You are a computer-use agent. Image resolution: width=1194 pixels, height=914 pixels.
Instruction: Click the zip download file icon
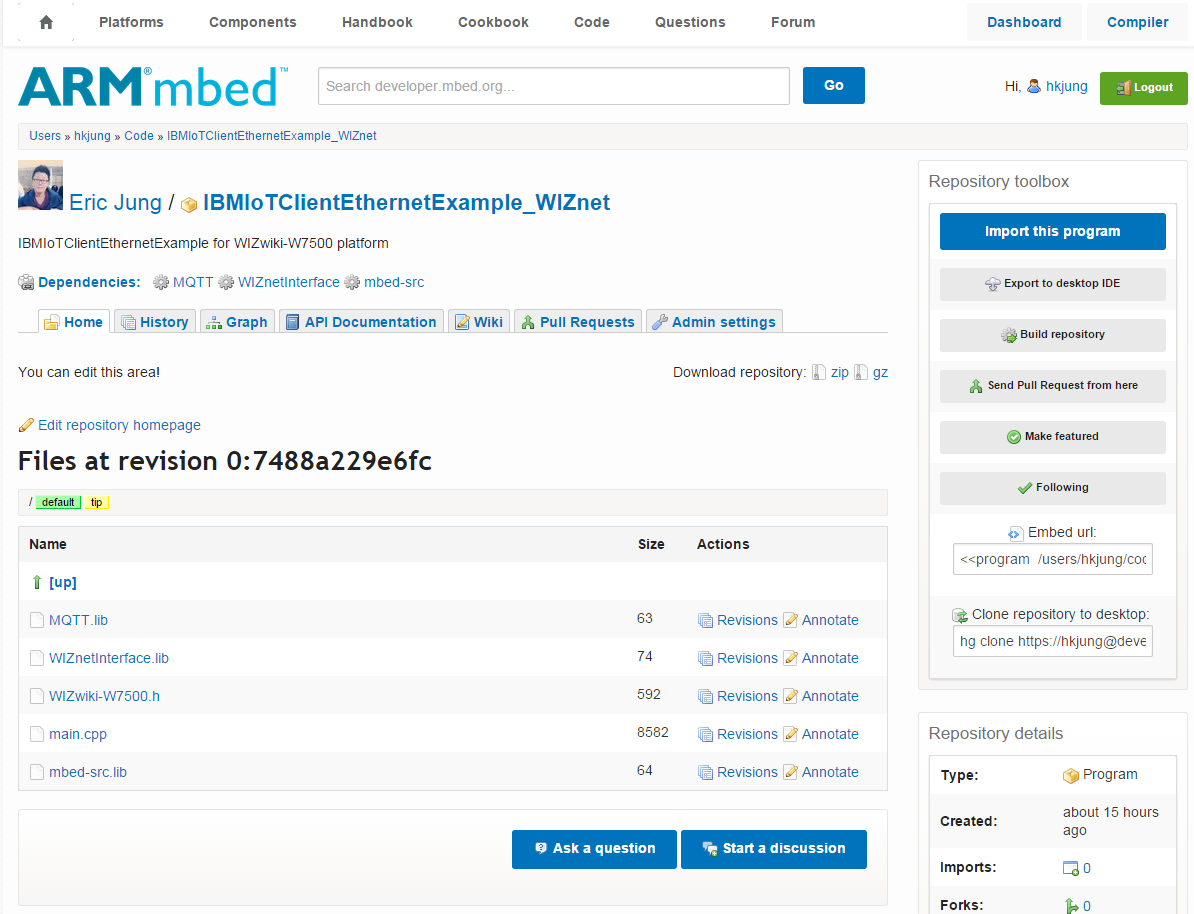[x=819, y=372]
